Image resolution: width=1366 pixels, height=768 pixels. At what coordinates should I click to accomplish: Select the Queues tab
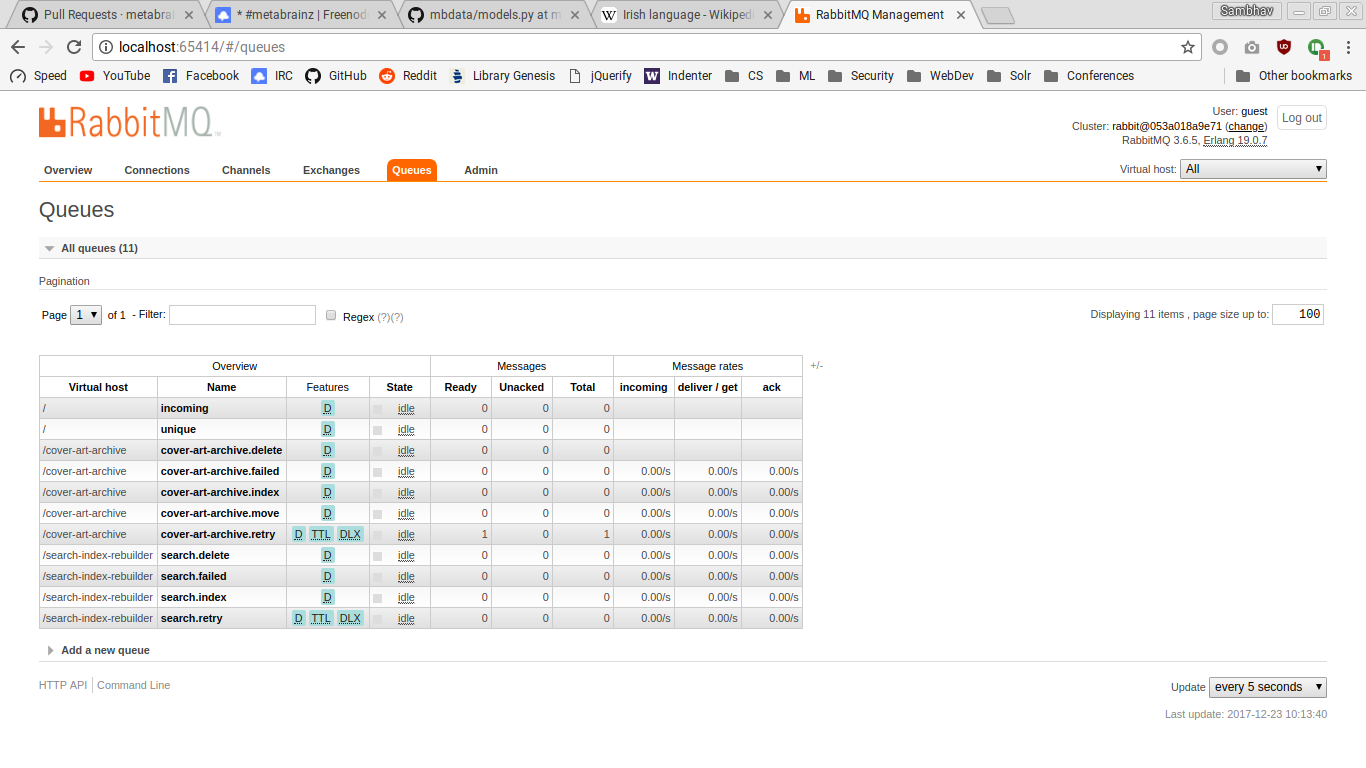[412, 170]
